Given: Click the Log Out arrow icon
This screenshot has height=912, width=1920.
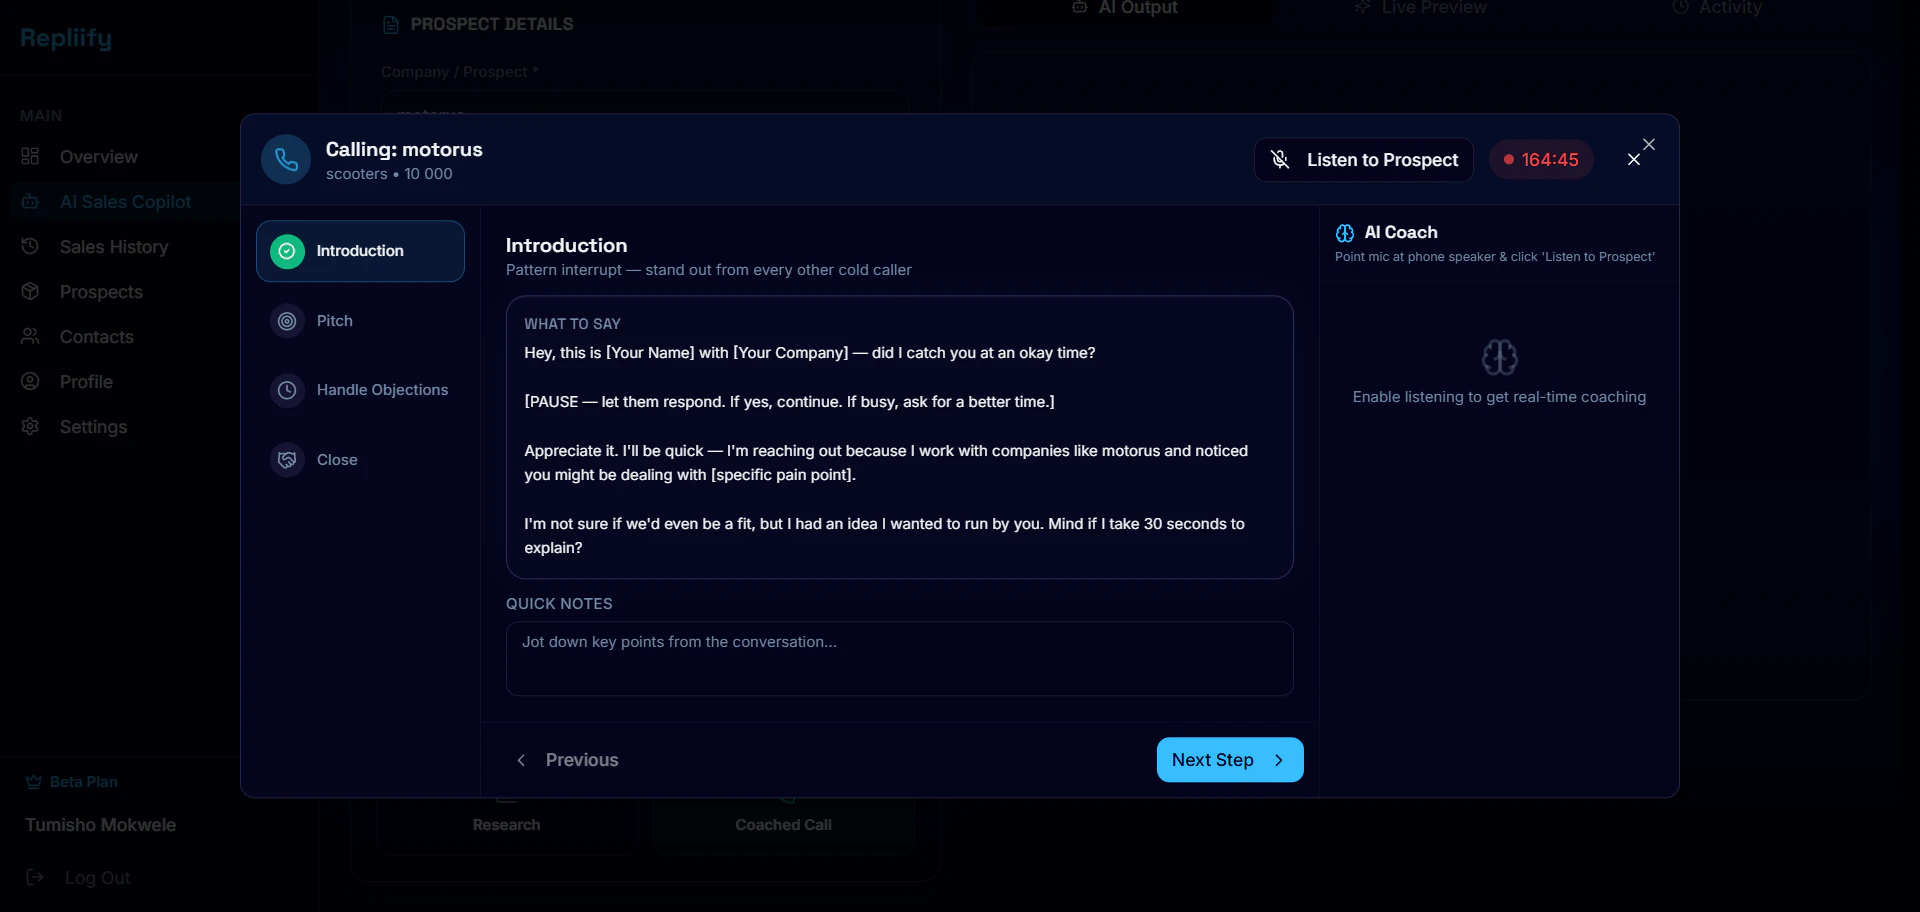Looking at the screenshot, I should tap(35, 877).
